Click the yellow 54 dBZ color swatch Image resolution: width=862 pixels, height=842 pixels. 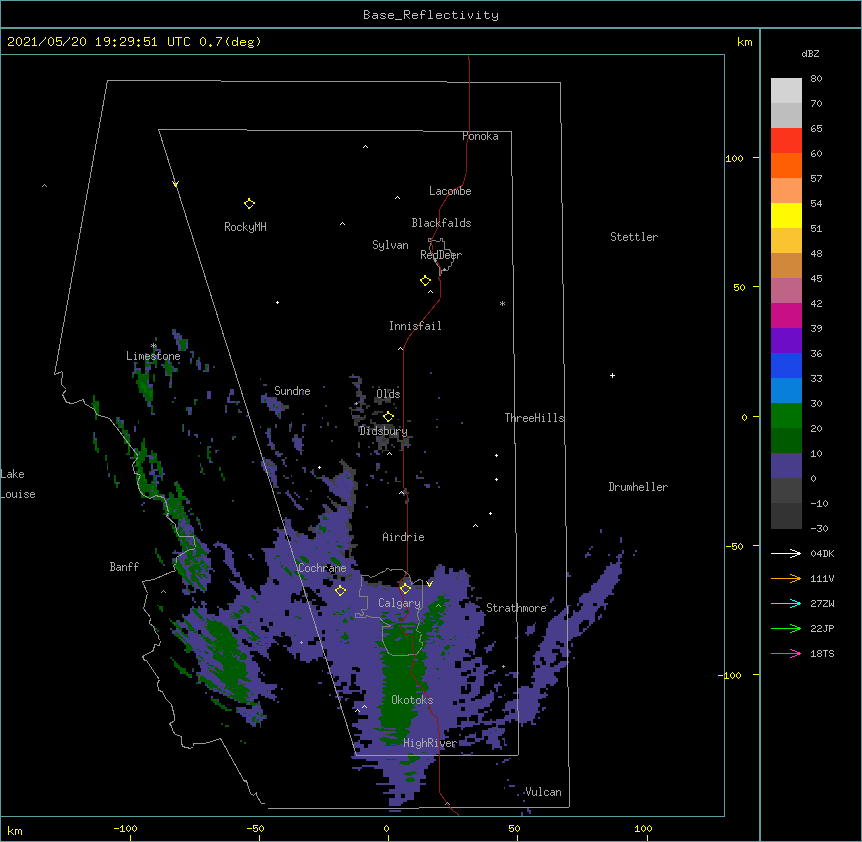pyautogui.click(x=786, y=215)
